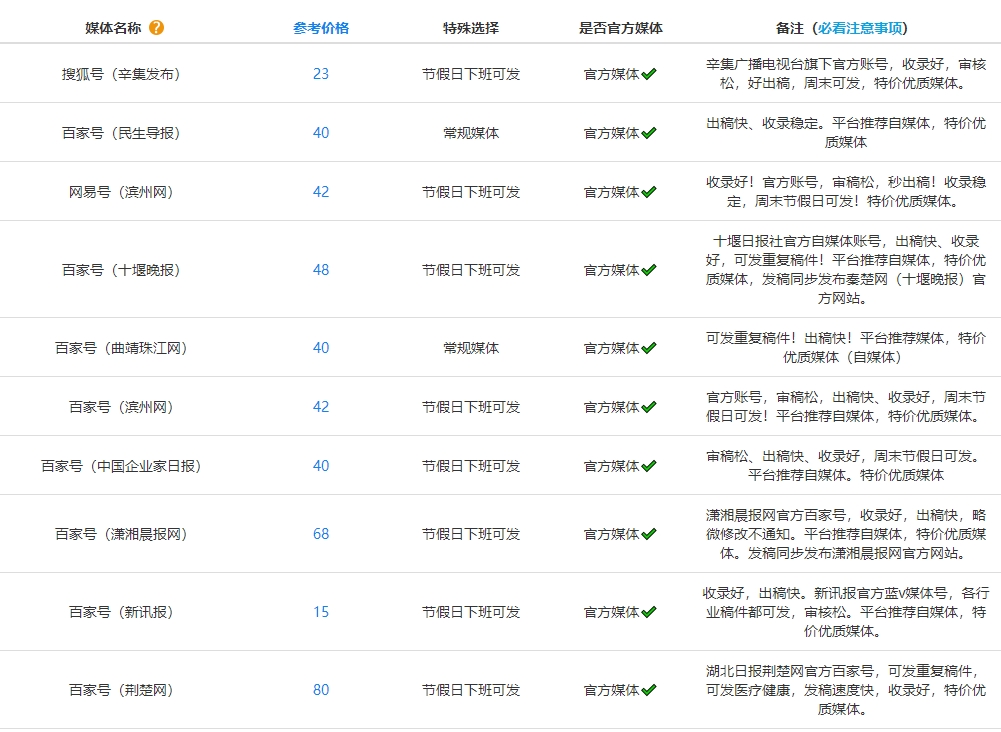
Task: Click price 48 for 百家号（十堰晚报）
Action: 321,270
